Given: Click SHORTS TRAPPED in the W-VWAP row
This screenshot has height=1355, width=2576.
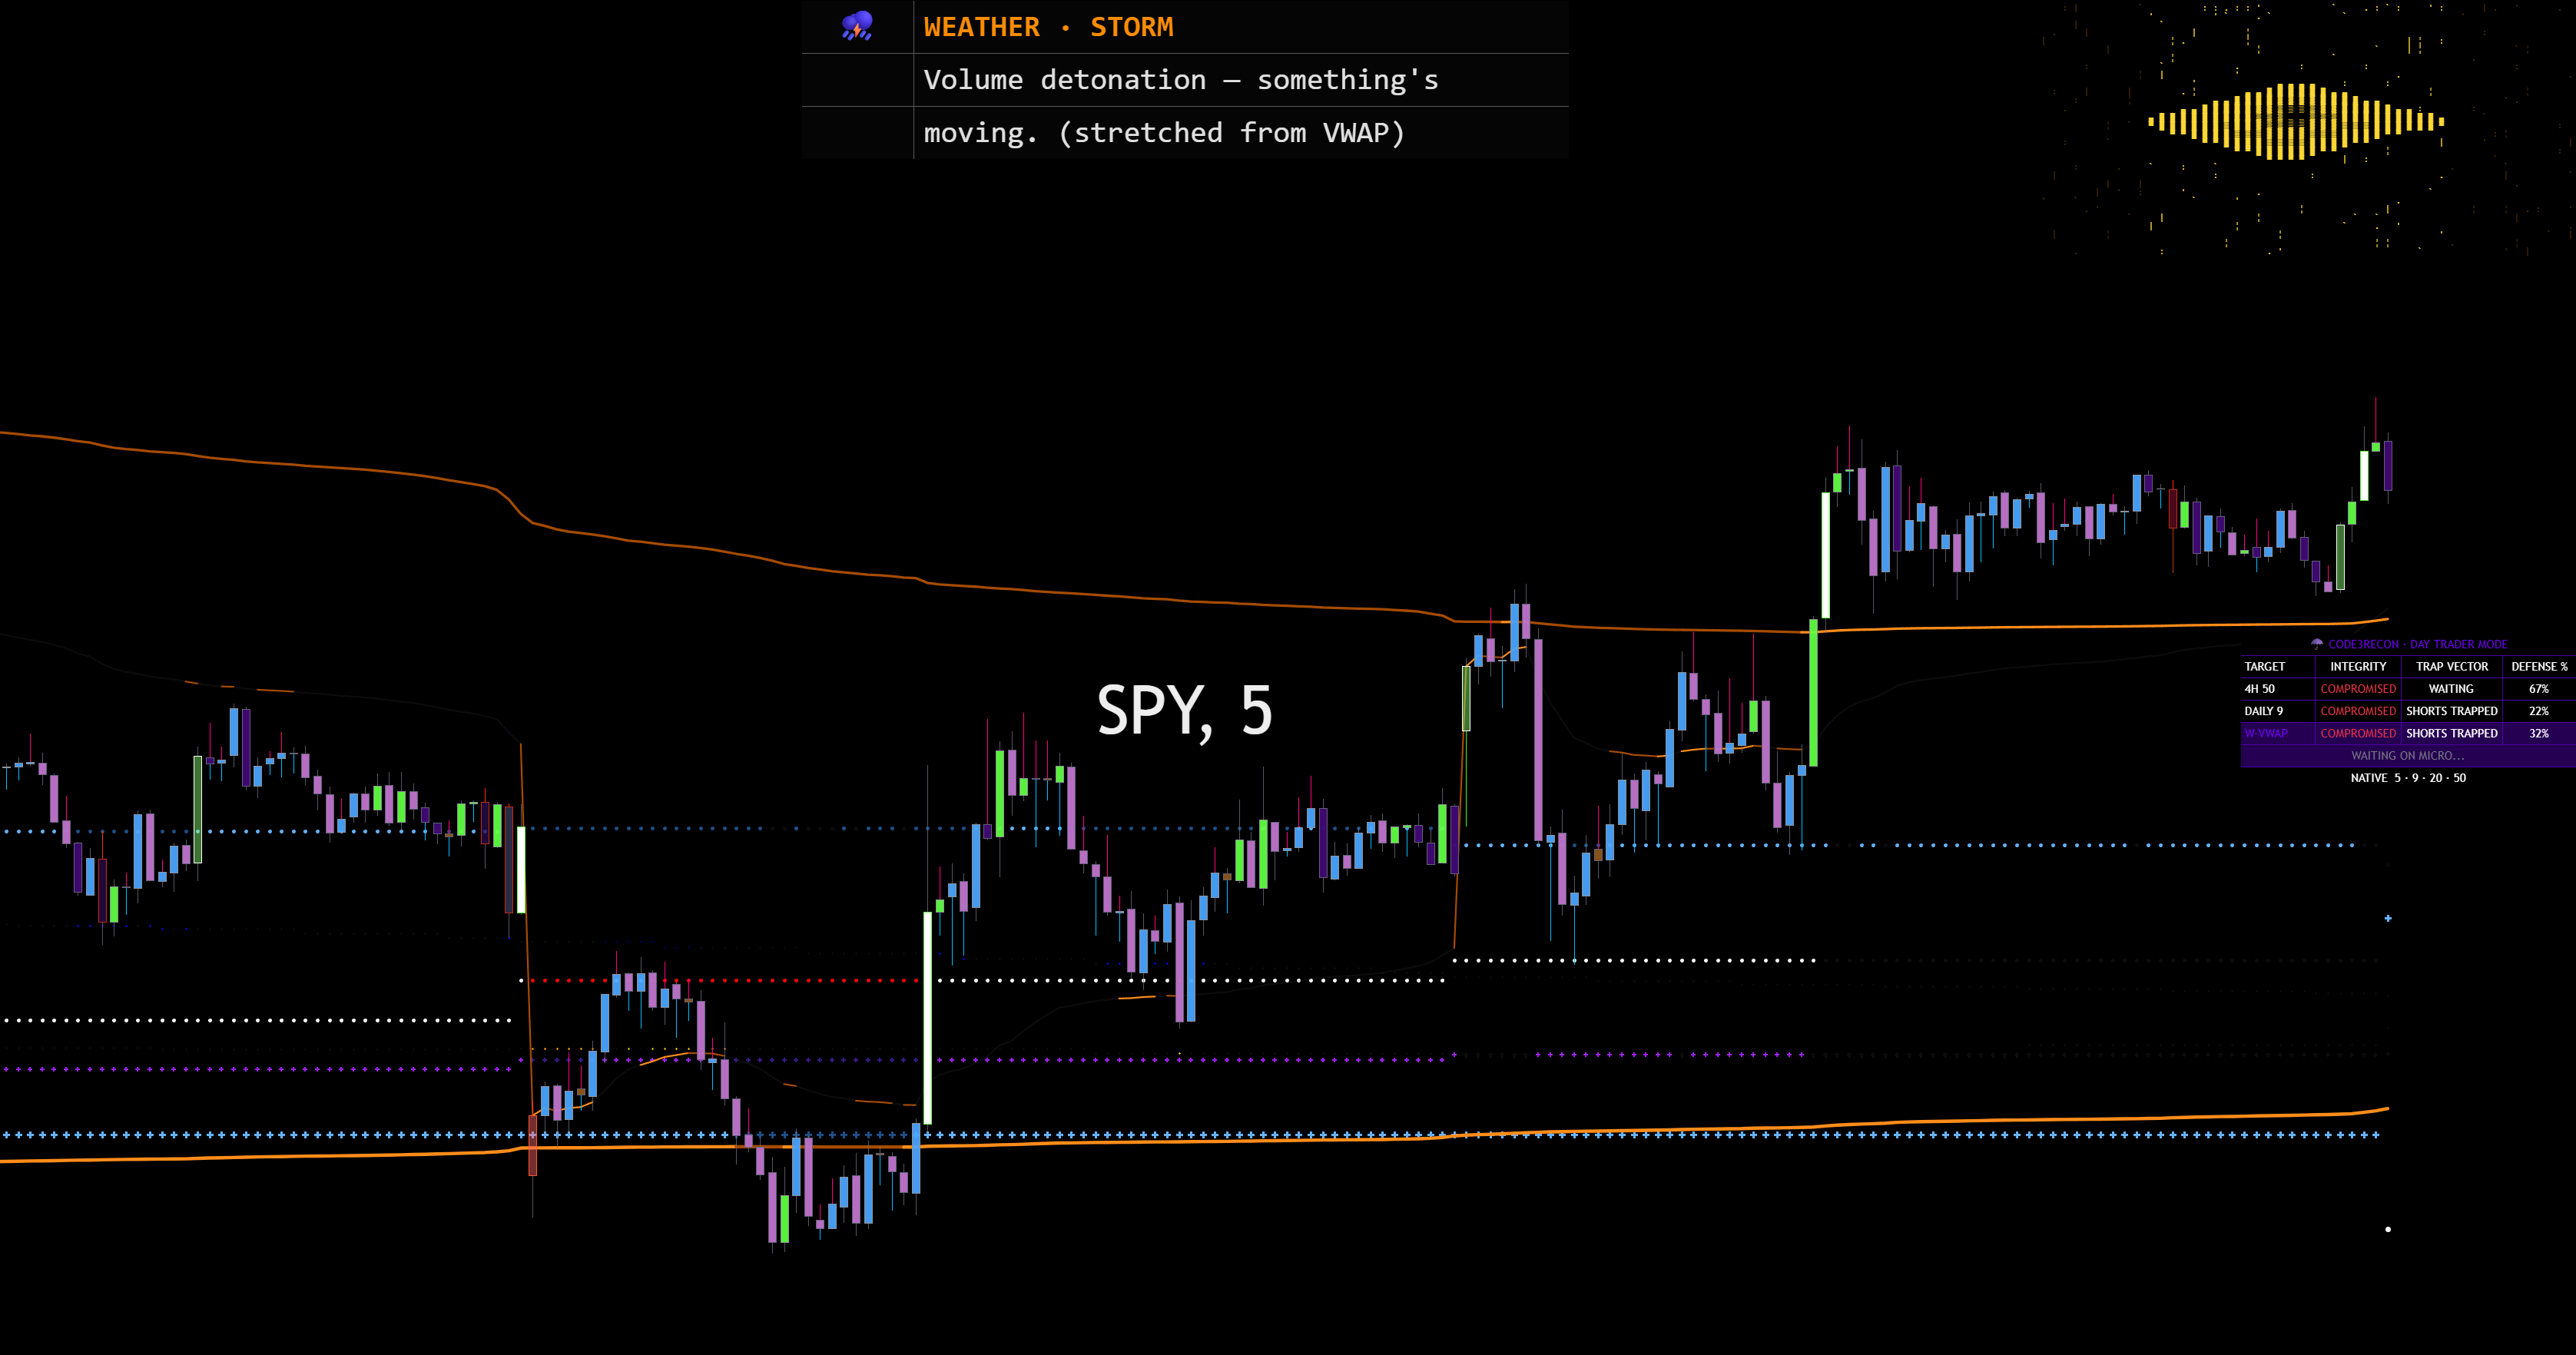Looking at the screenshot, I should pyautogui.click(x=2452, y=733).
